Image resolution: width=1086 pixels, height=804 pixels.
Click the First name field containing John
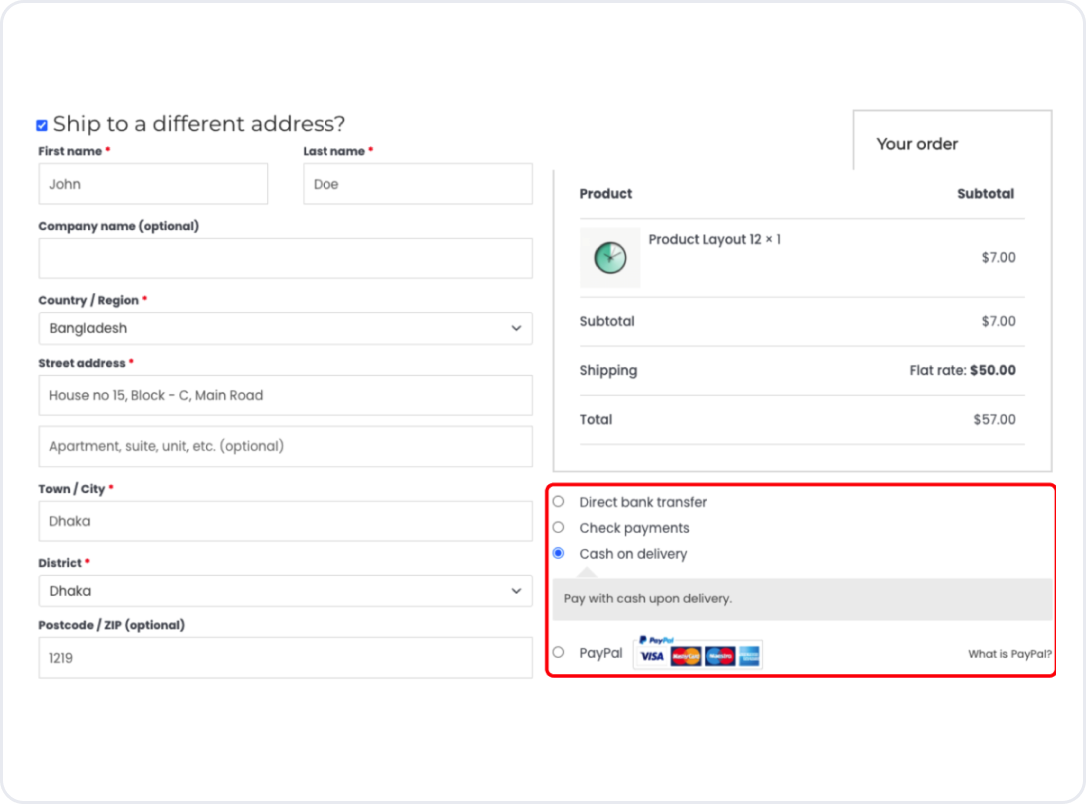click(x=153, y=184)
